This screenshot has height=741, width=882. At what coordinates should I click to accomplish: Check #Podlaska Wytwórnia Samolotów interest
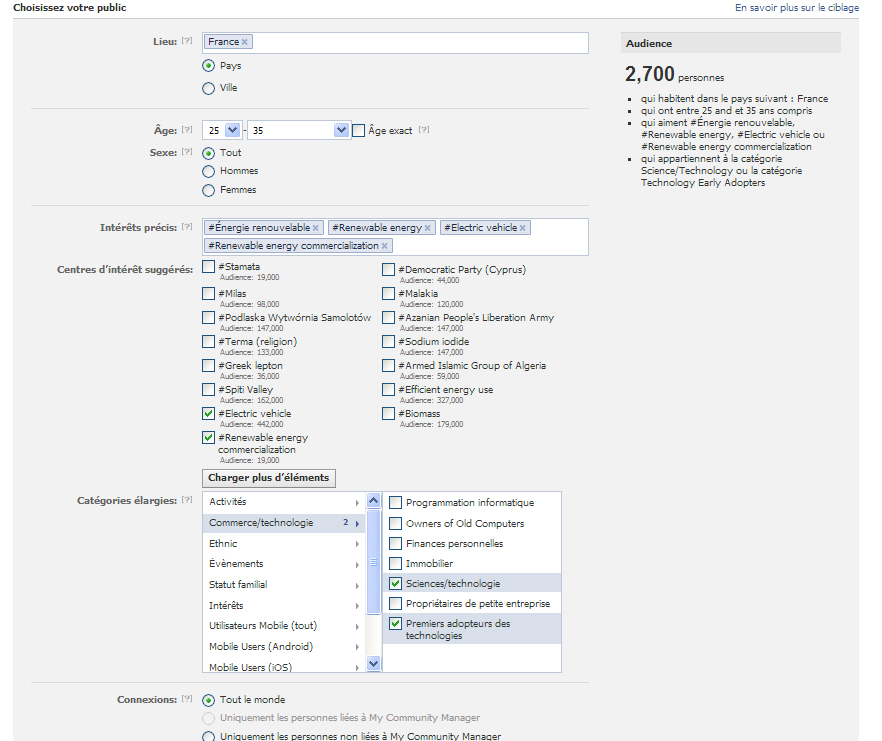(x=209, y=318)
